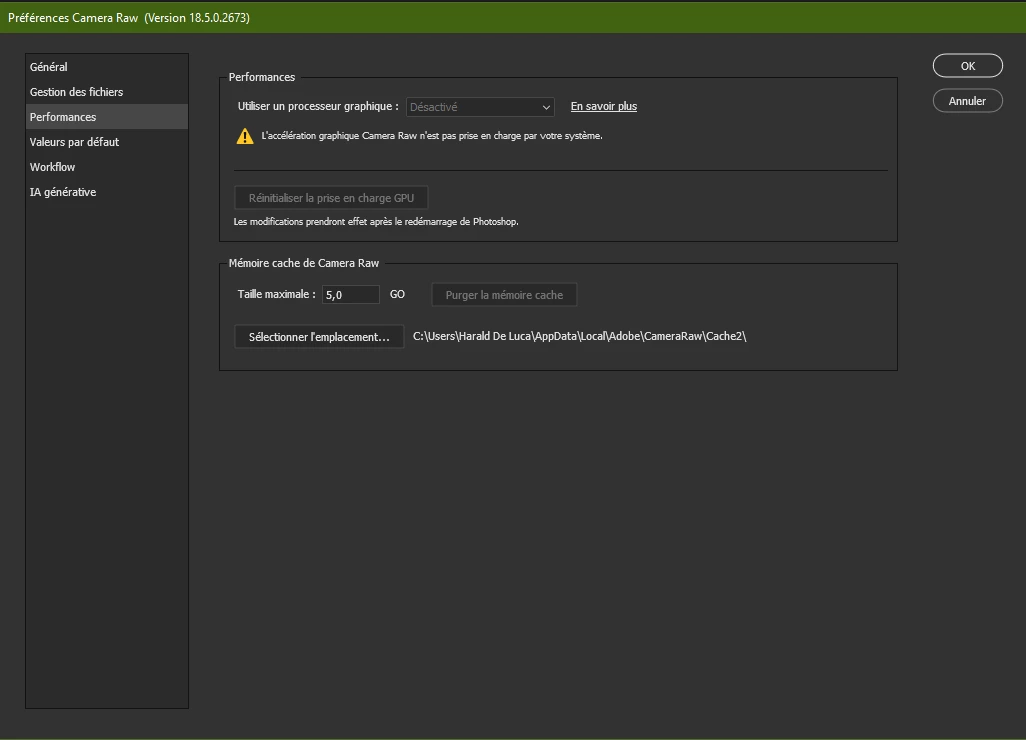Open the Général preferences section
The width and height of the screenshot is (1026, 740).
coord(107,67)
